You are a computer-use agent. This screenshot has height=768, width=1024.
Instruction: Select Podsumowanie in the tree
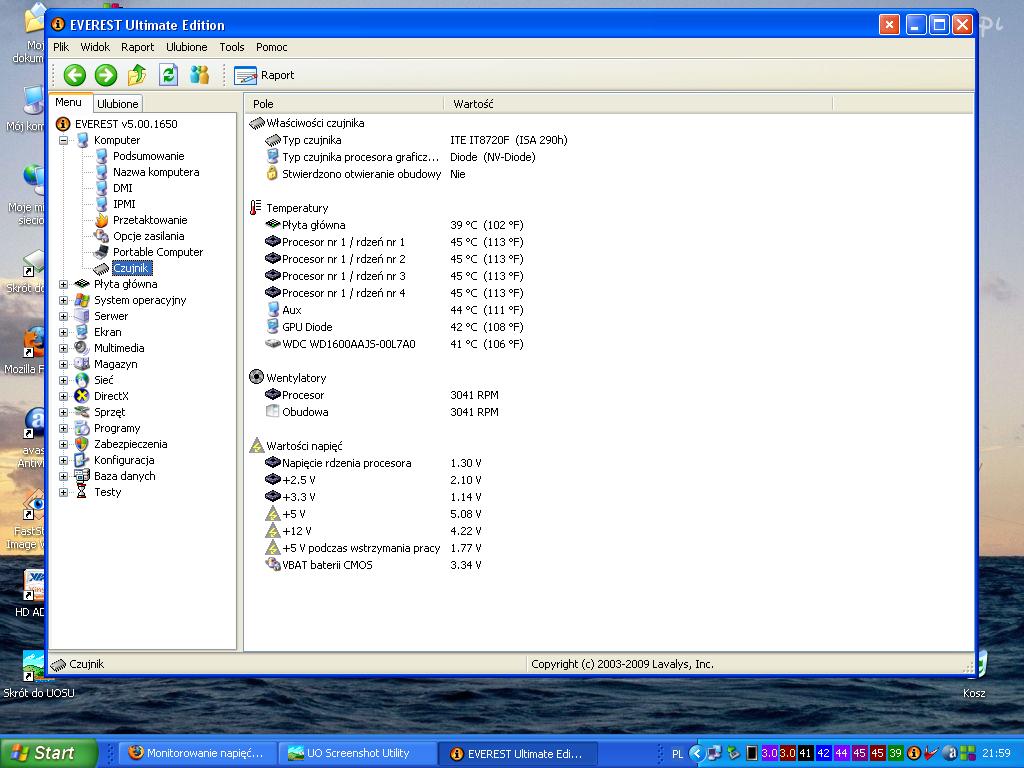coord(148,156)
